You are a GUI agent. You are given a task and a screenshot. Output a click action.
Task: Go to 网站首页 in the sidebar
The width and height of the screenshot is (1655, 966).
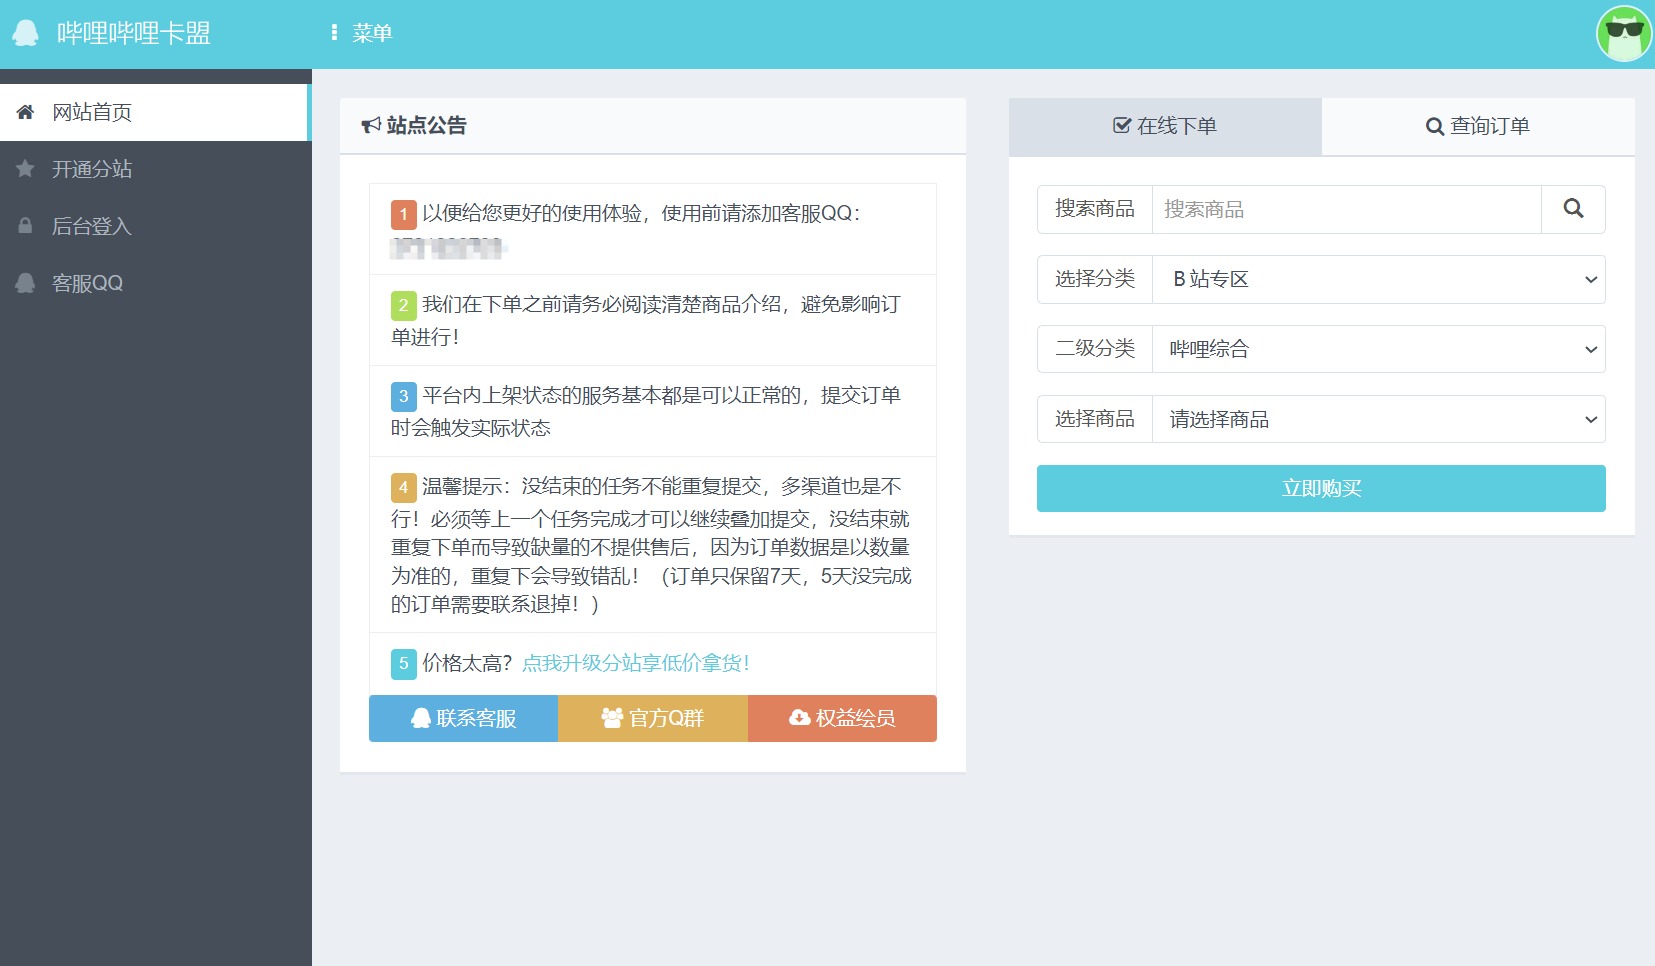pos(154,112)
